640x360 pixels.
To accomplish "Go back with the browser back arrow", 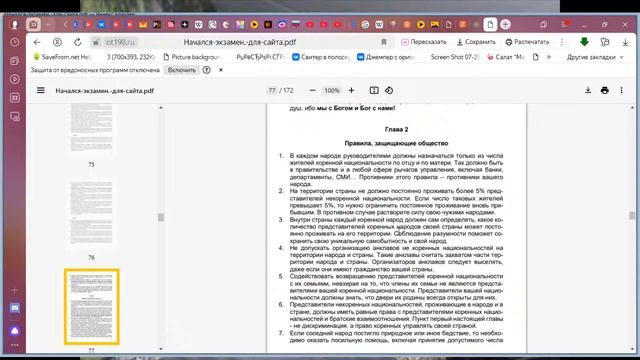I will coord(37,42).
